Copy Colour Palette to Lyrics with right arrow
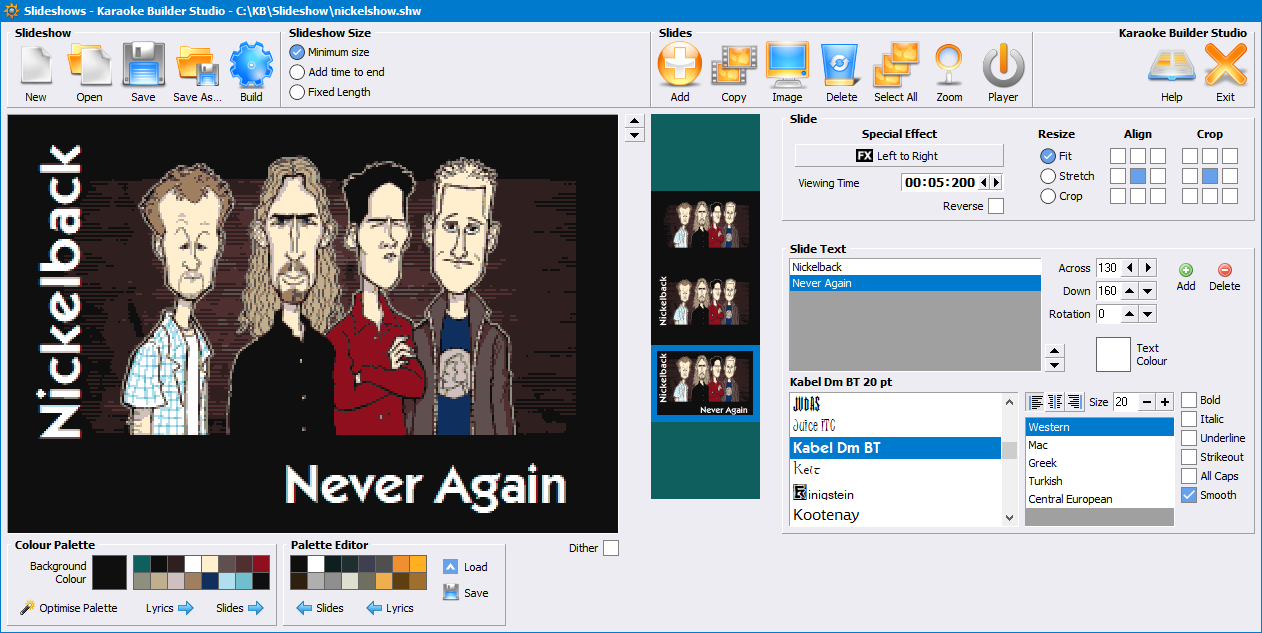This screenshot has width=1262, height=633. (x=169, y=608)
